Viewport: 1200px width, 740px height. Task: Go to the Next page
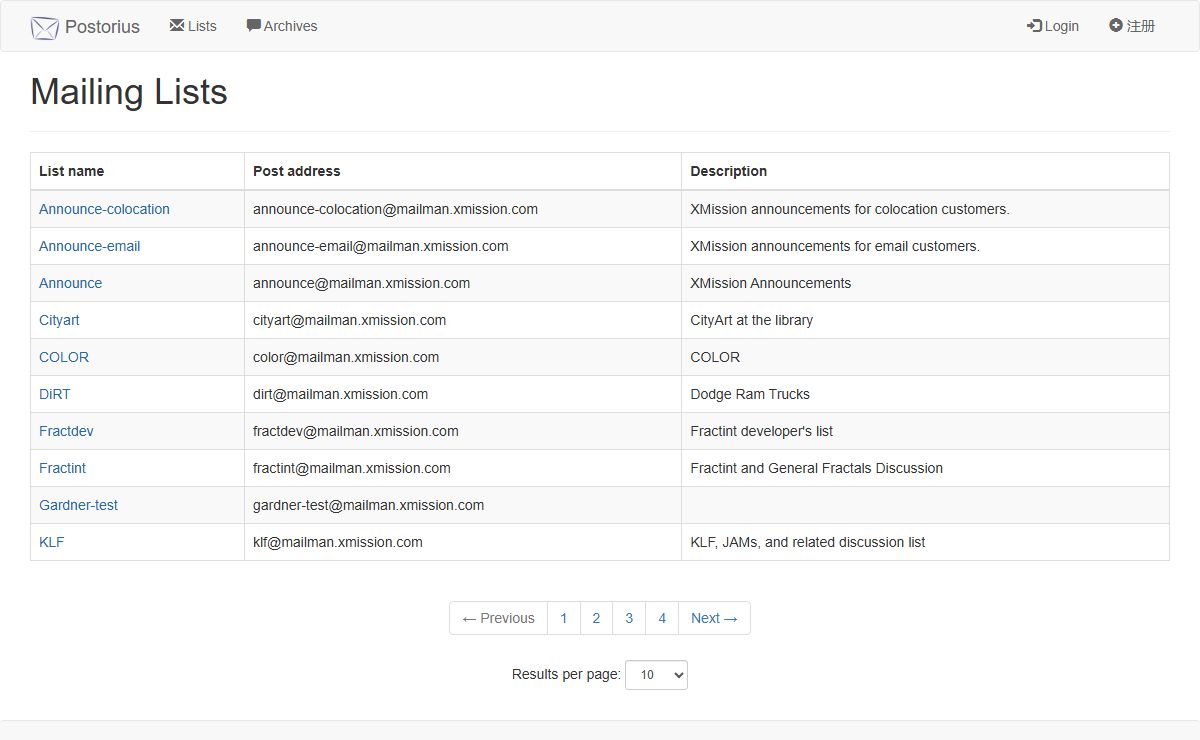[x=714, y=618]
